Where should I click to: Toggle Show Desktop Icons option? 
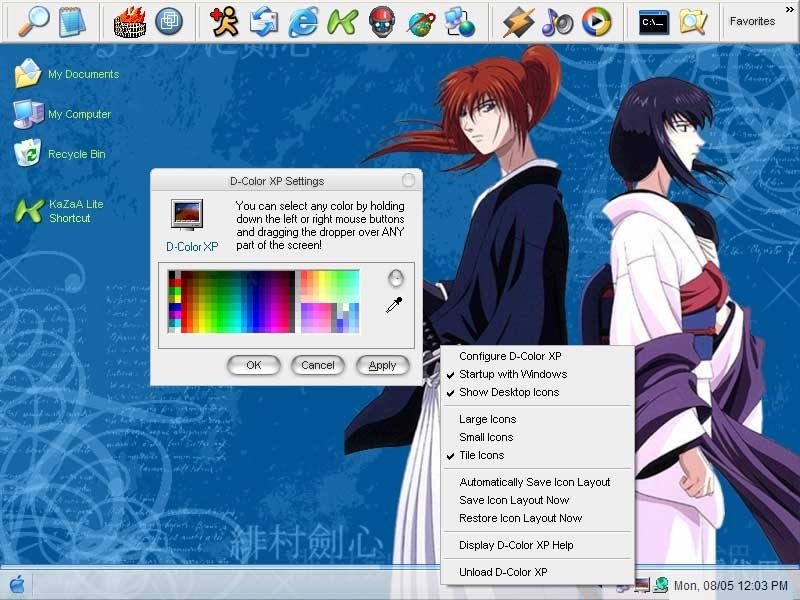pyautogui.click(x=537, y=392)
